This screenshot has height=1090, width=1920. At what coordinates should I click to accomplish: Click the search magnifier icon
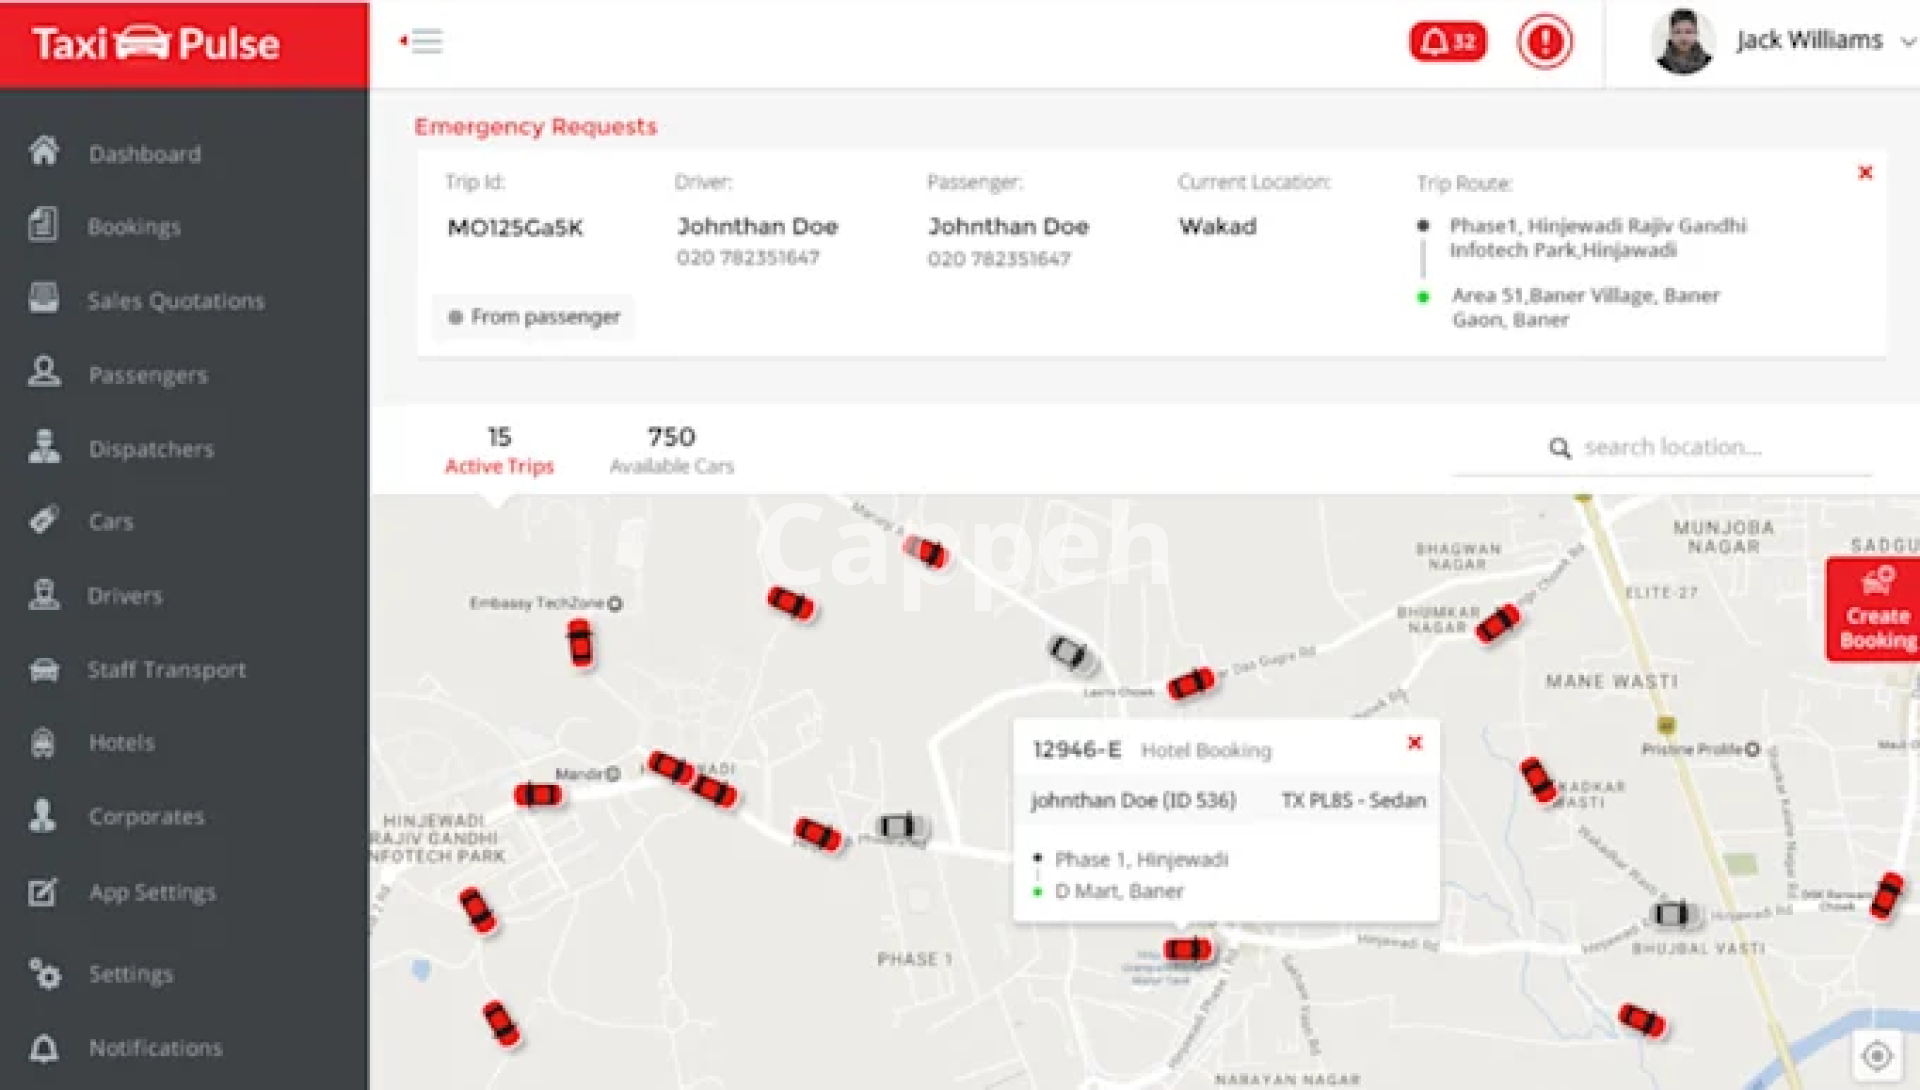(1559, 448)
